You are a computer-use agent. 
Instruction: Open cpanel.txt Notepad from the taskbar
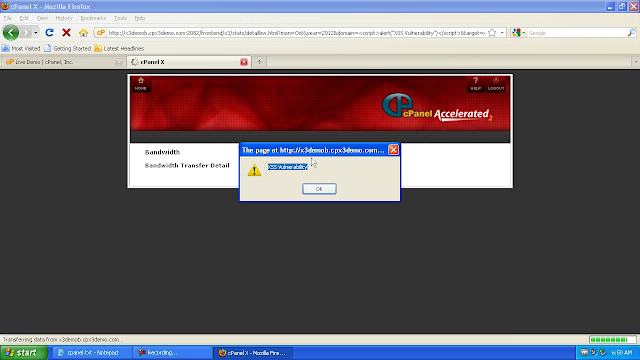[92, 353]
